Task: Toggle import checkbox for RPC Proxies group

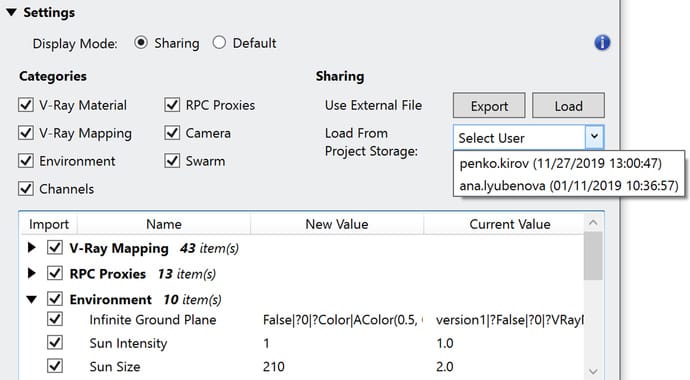Action: (55, 273)
